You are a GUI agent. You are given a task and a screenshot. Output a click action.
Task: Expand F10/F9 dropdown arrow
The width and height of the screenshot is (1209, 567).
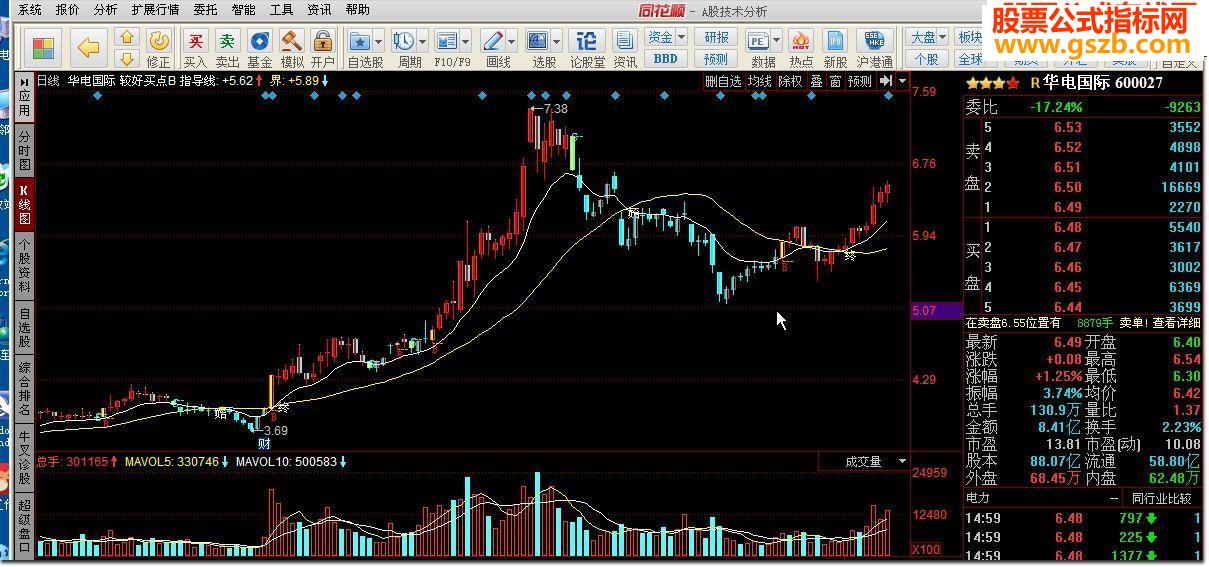point(466,42)
